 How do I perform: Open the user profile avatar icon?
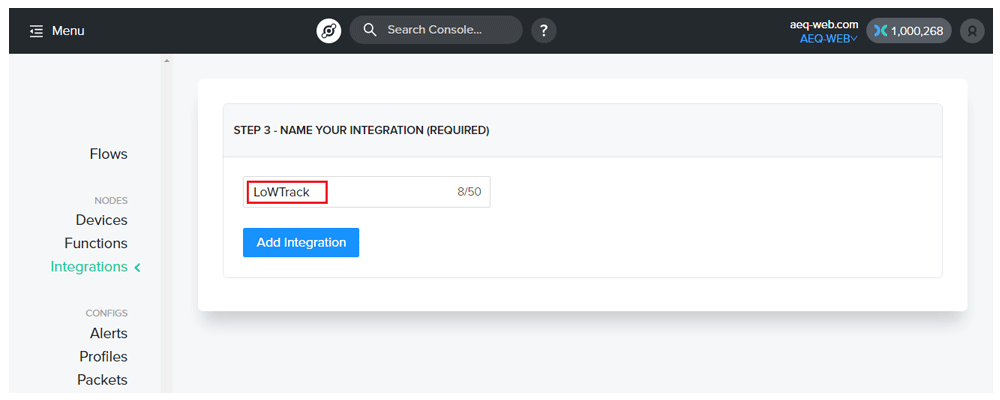click(x=972, y=31)
